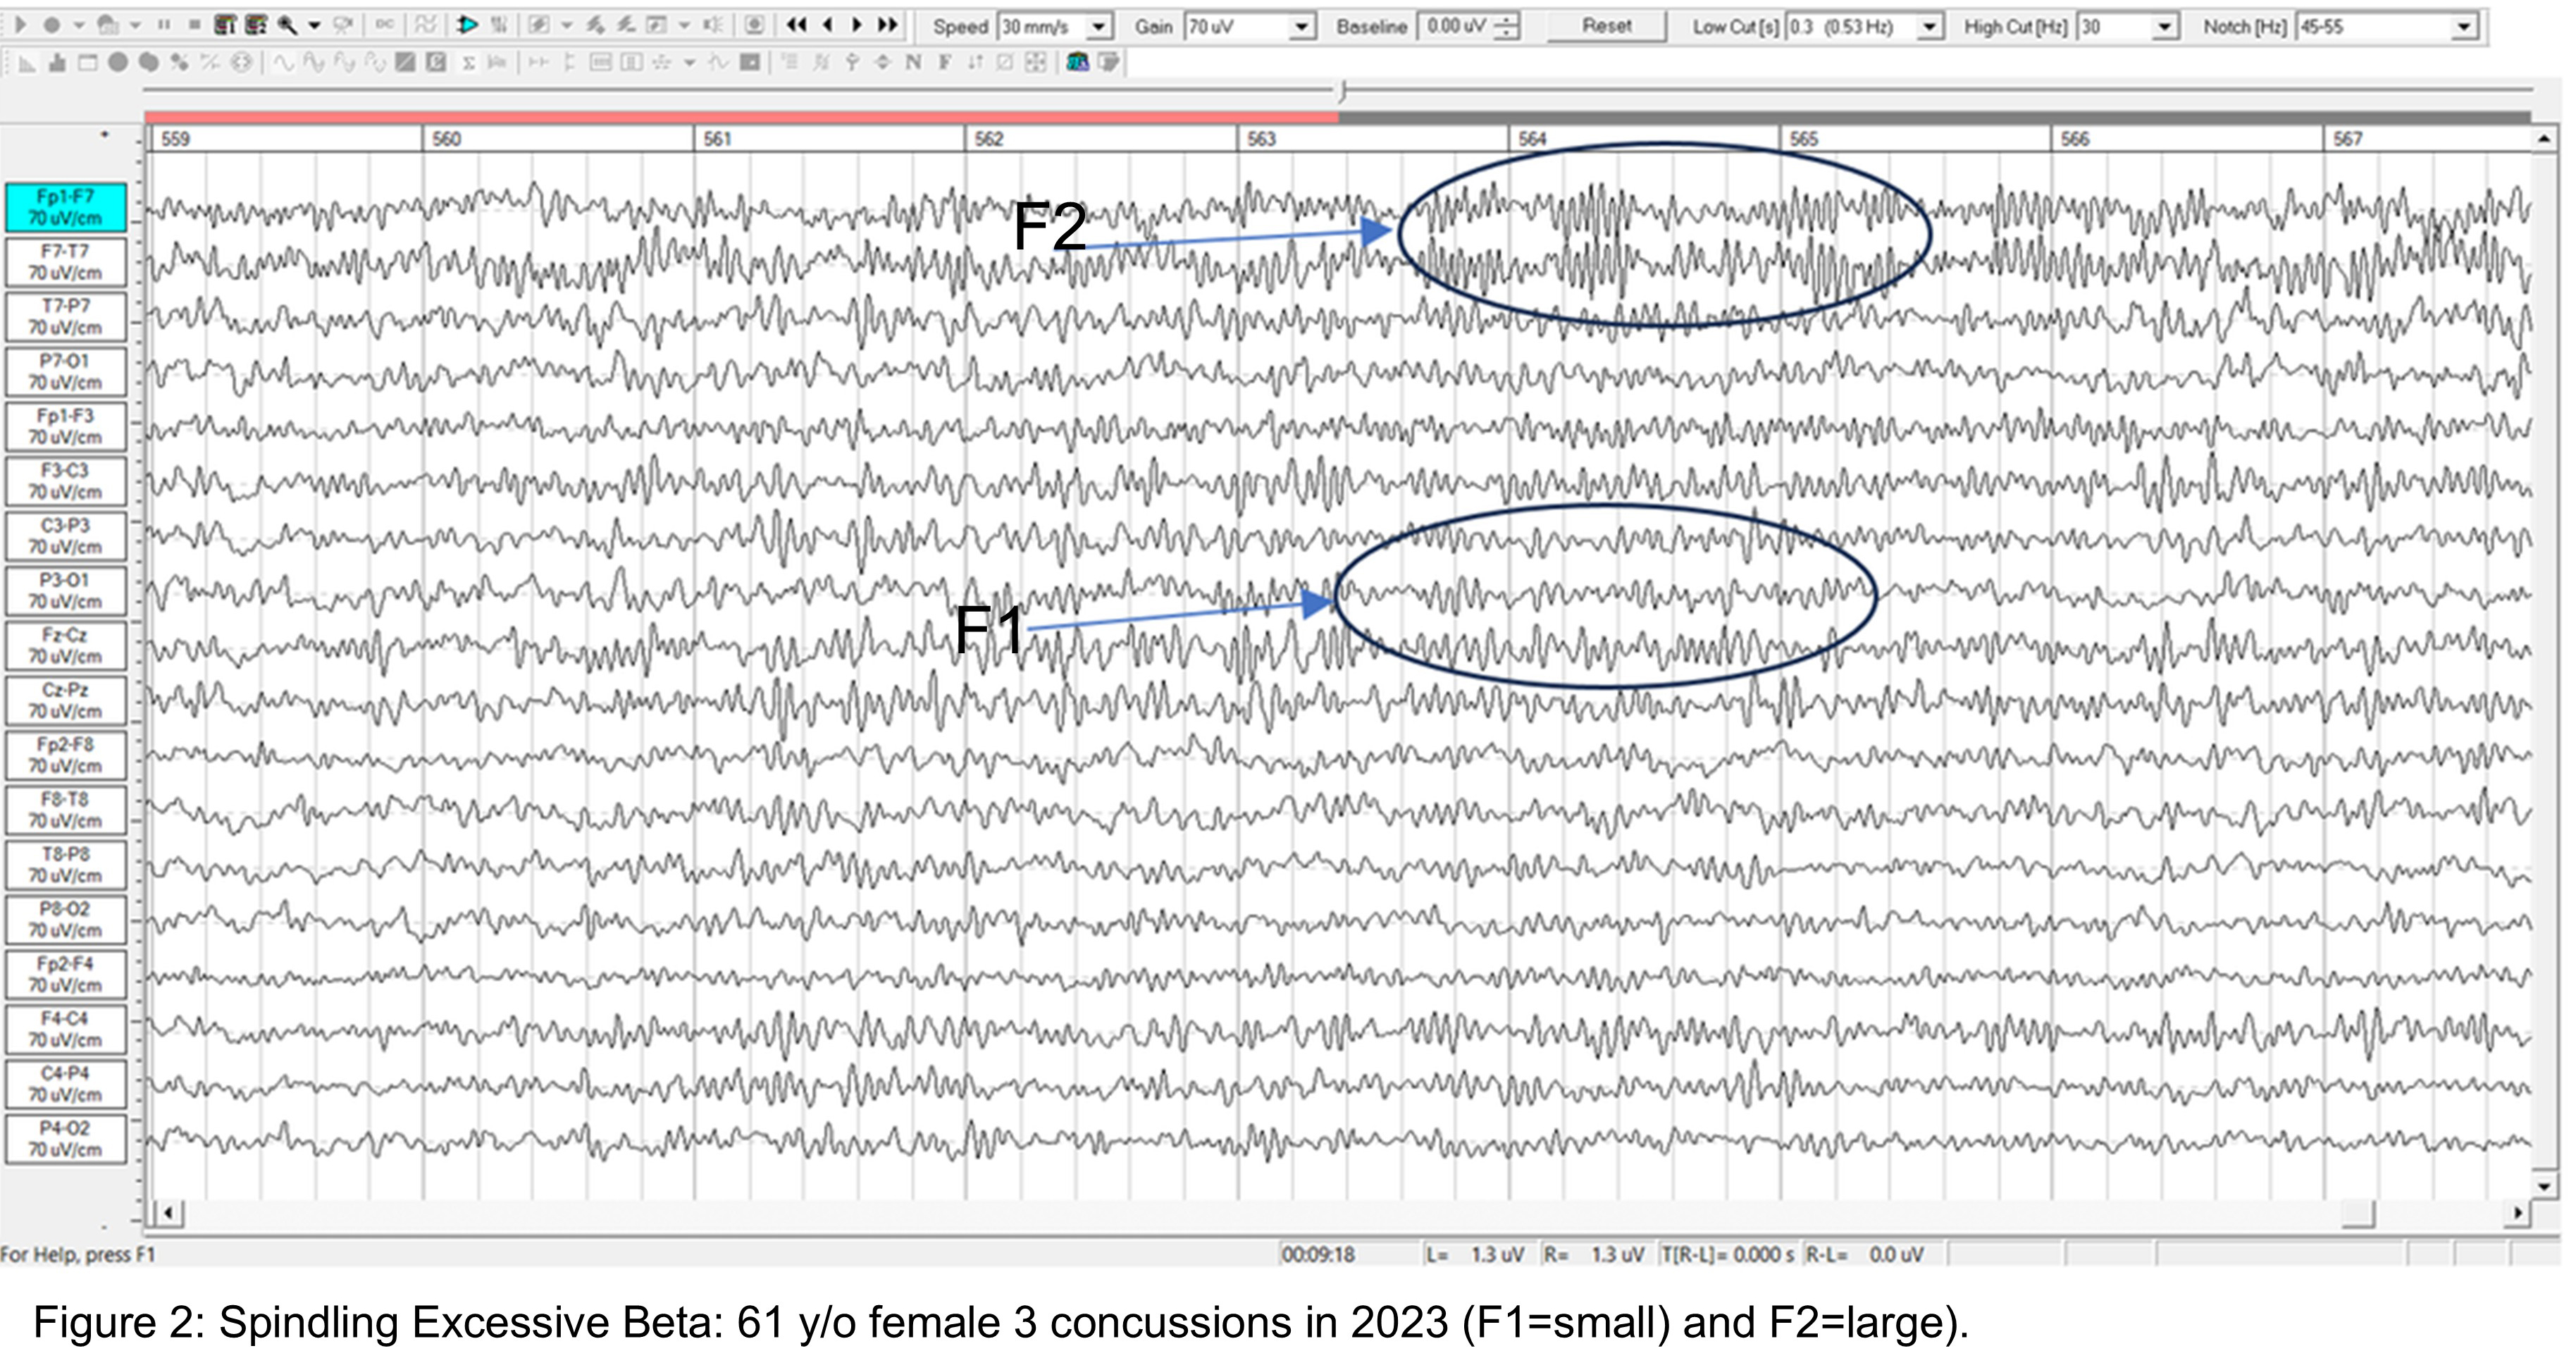The height and width of the screenshot is (1358, 2576).
Task: Expand the Gain dropdown showing 70 uV
Action: pos(1301,27)
